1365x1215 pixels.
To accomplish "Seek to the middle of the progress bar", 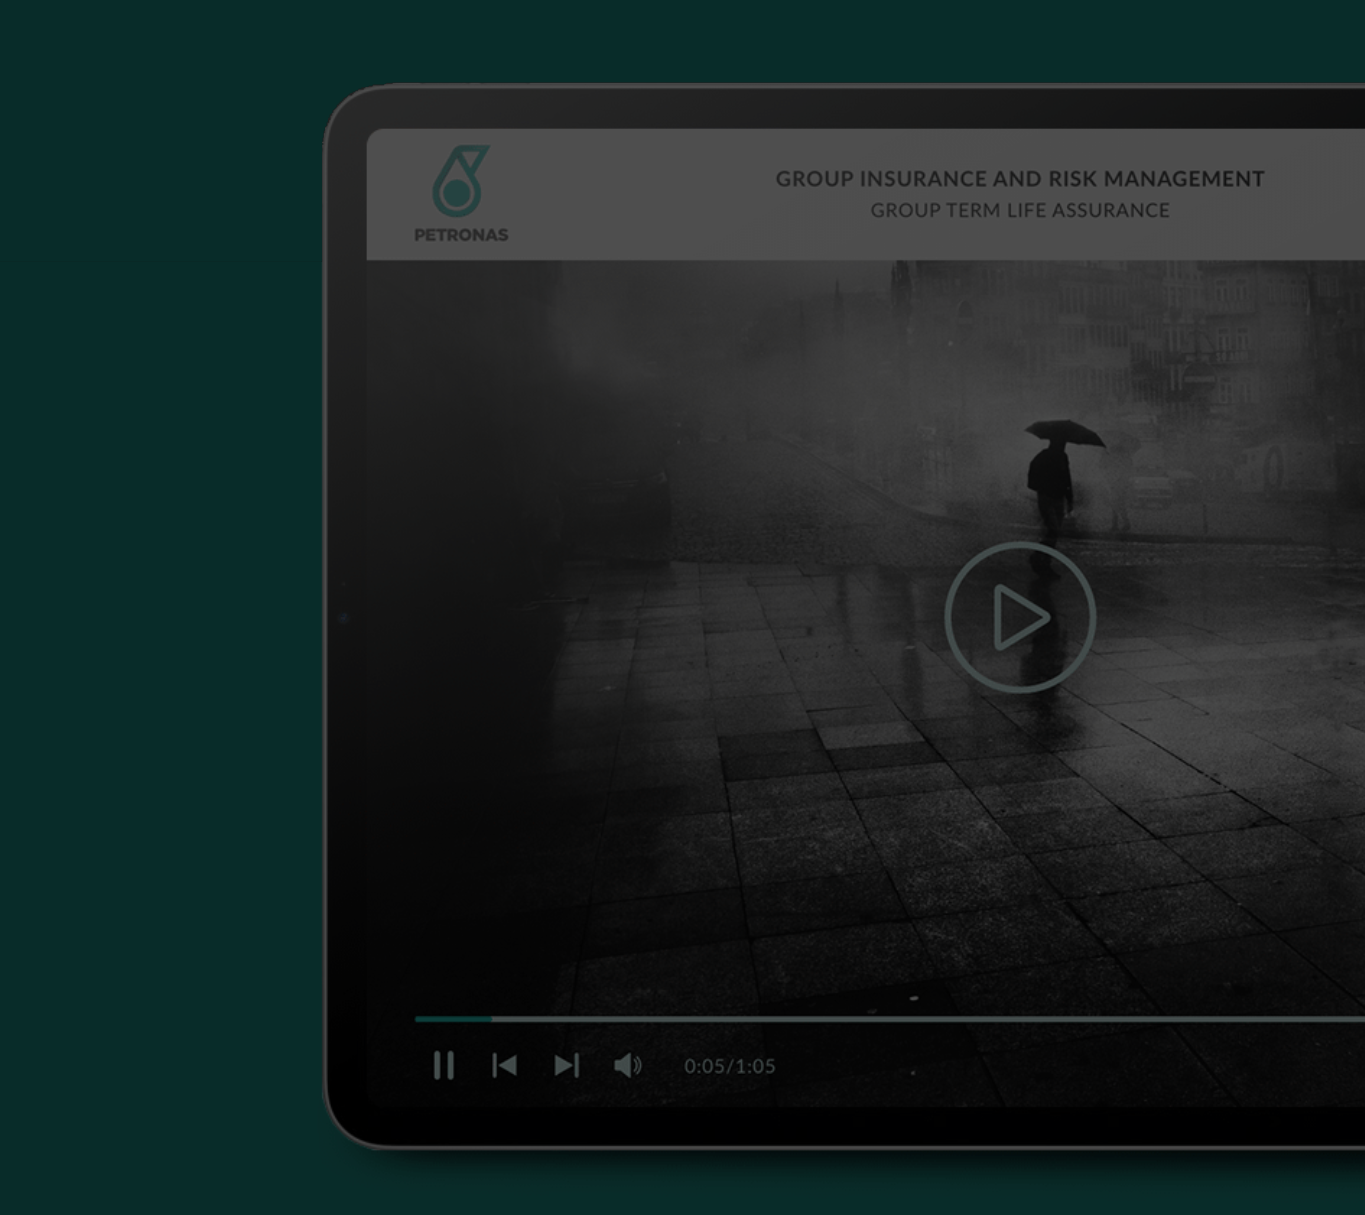I will pos(890,1019).
